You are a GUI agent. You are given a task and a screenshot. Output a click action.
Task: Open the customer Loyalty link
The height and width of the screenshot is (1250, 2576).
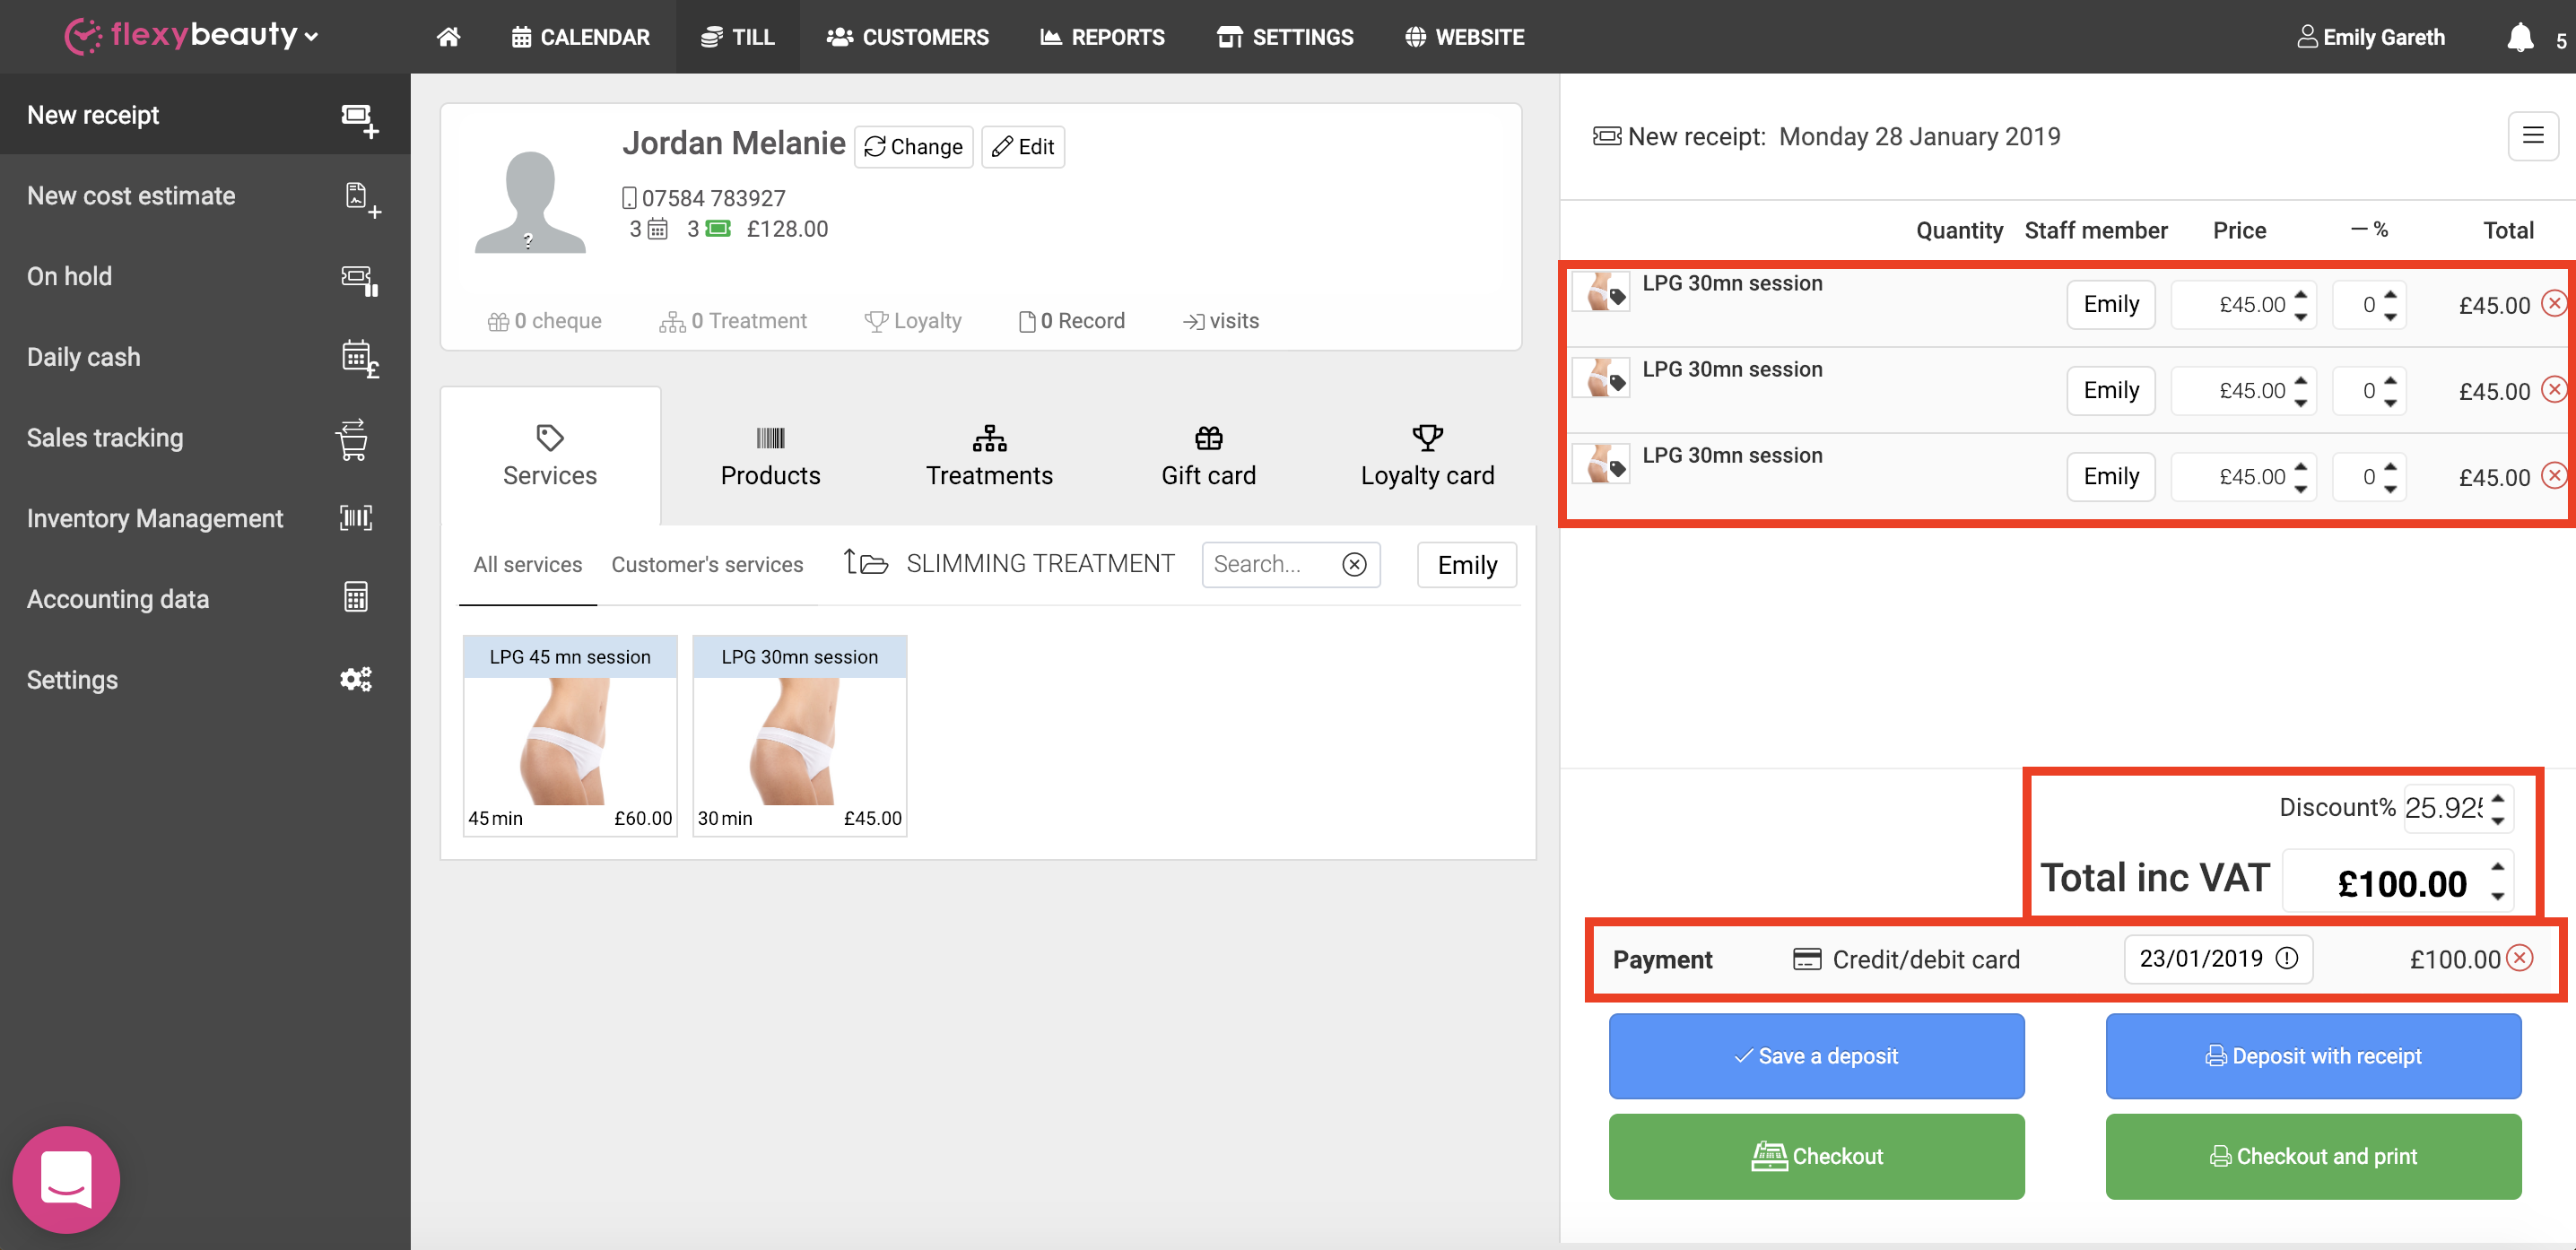(x=912, y=321)
